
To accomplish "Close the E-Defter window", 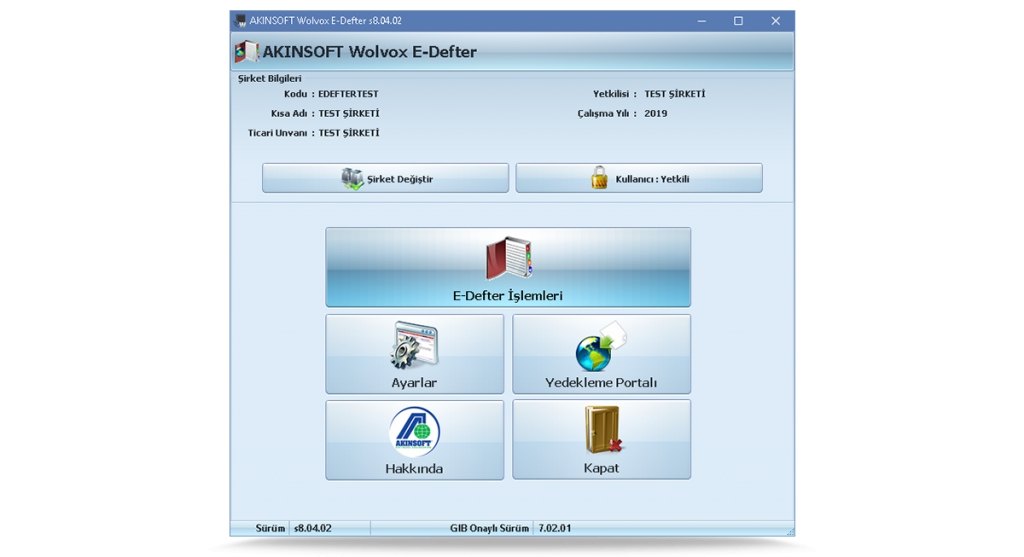I will 775,21.
